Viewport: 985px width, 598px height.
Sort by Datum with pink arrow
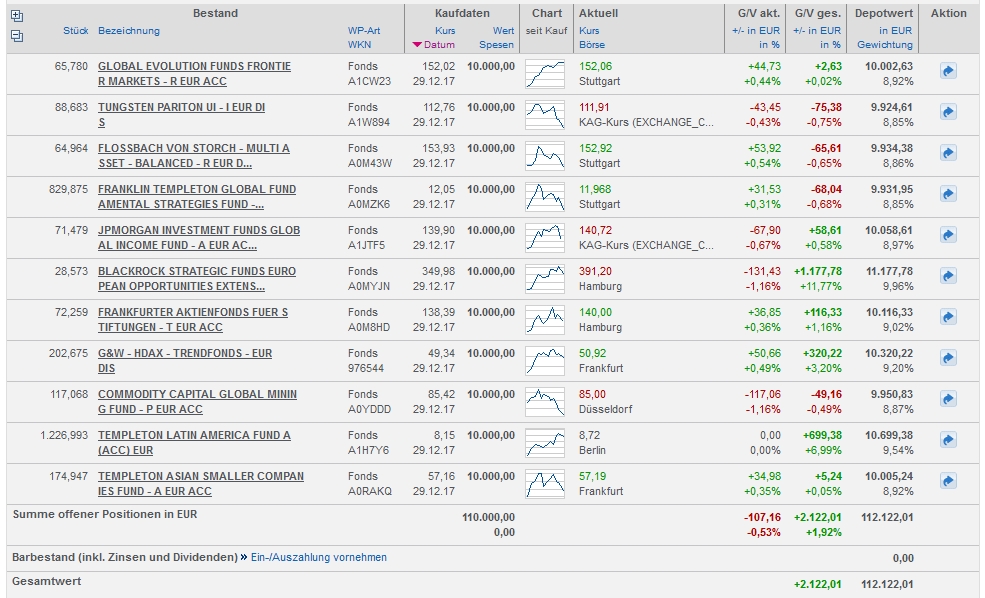tap(433, 45)
